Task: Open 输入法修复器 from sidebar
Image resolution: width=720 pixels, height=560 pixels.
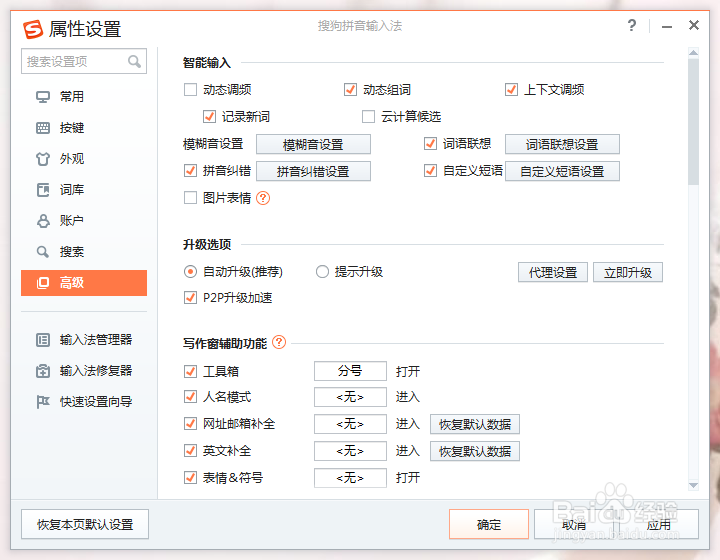Action: point(84,371)
